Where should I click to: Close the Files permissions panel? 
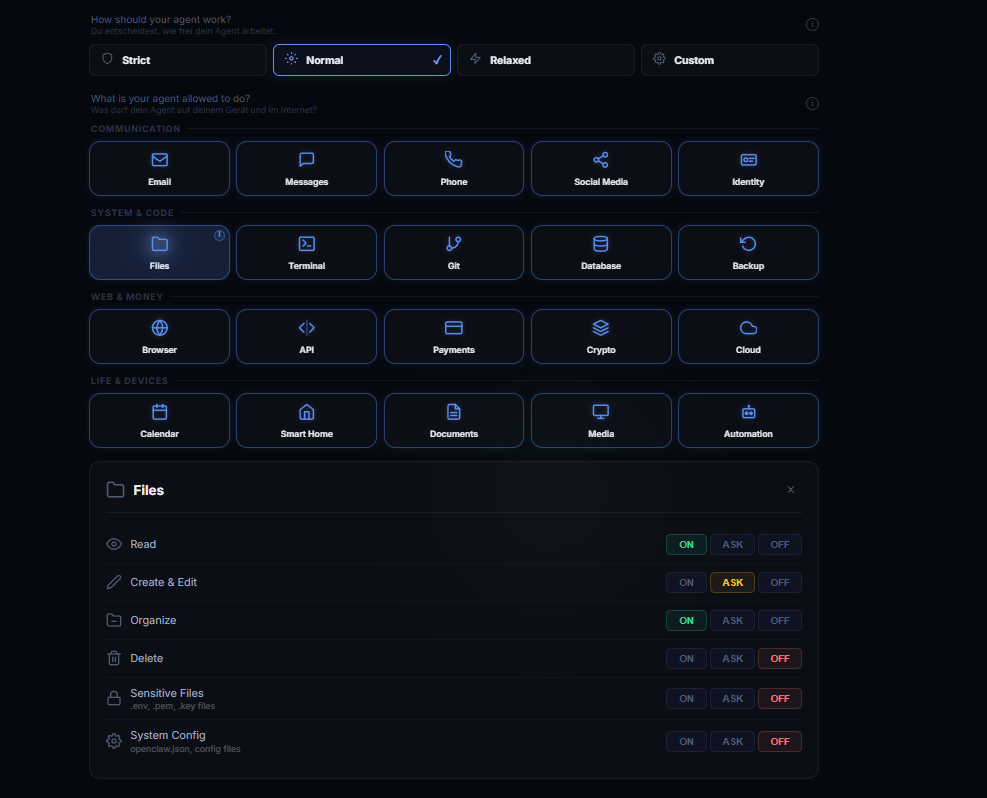(x=790, y=489)
